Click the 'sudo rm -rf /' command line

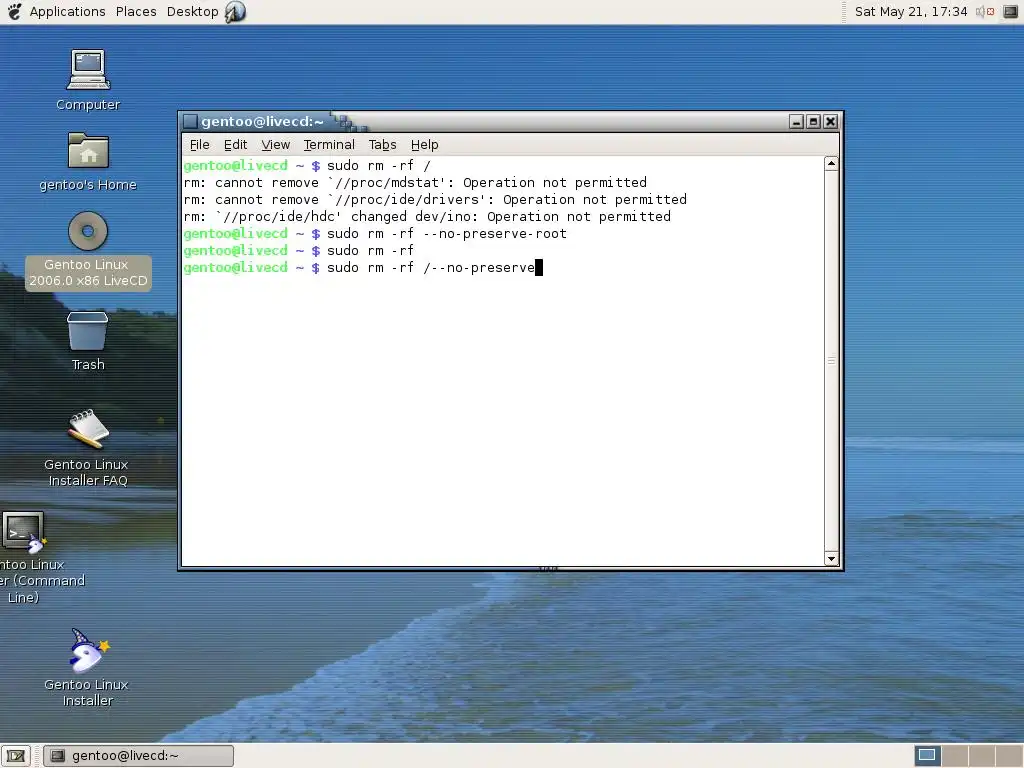307,166
